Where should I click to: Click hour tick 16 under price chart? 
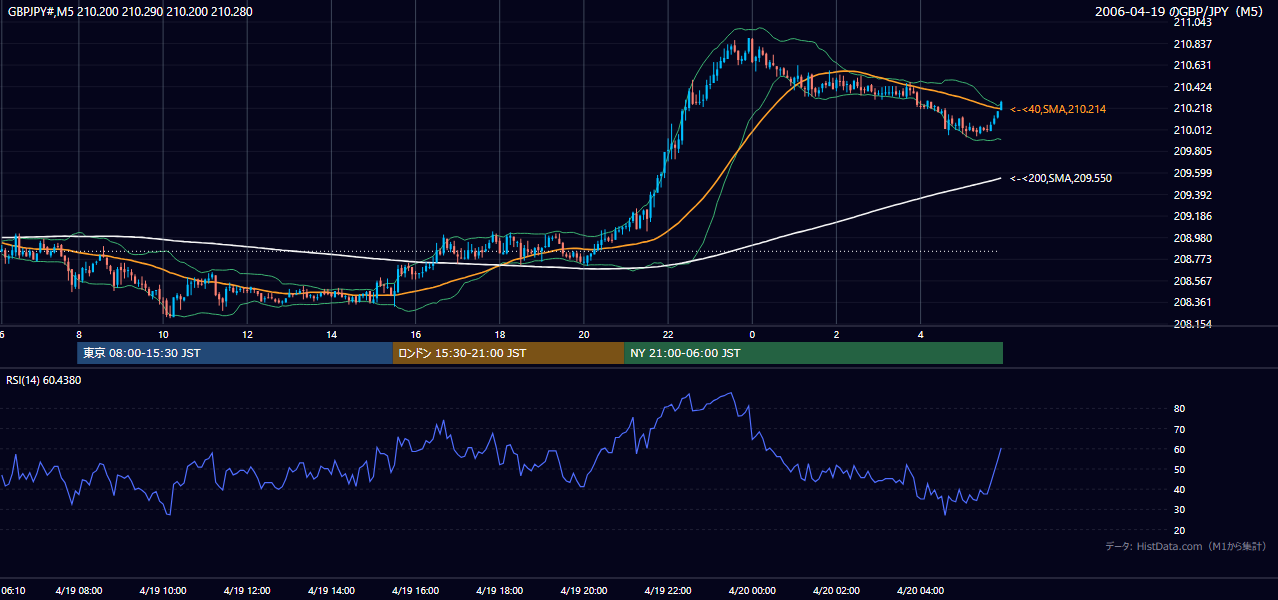[x=415, y=334]
